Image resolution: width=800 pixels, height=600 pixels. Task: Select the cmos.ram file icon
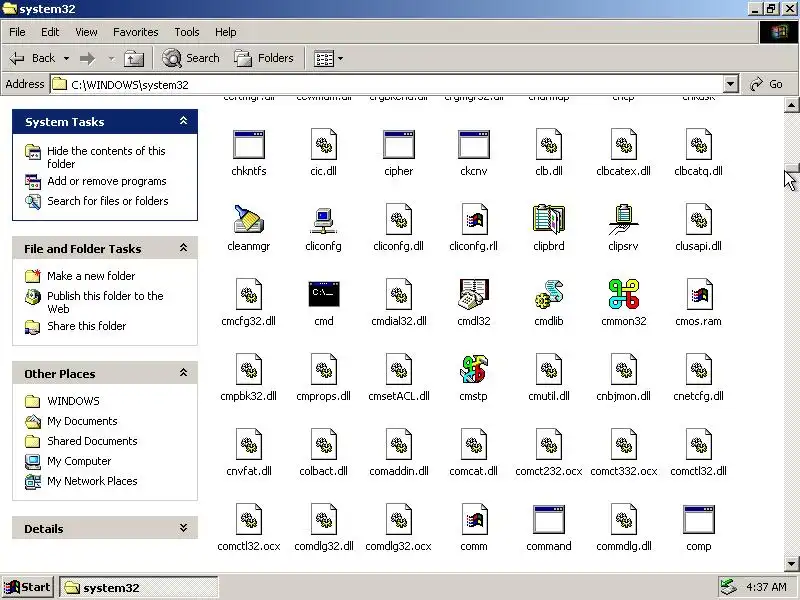point(699,294)
